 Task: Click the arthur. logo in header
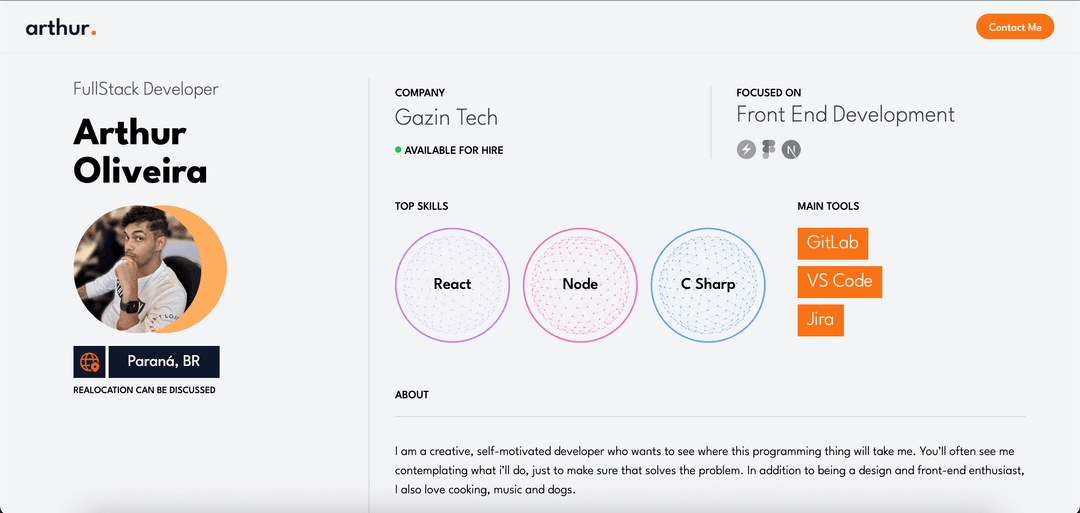pyautogui.click(x=61, y=28)
